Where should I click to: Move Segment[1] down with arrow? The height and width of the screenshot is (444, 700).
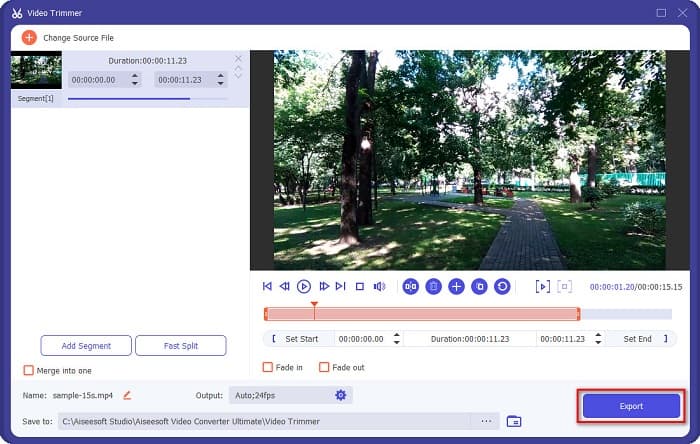click(x=238, y=75)
